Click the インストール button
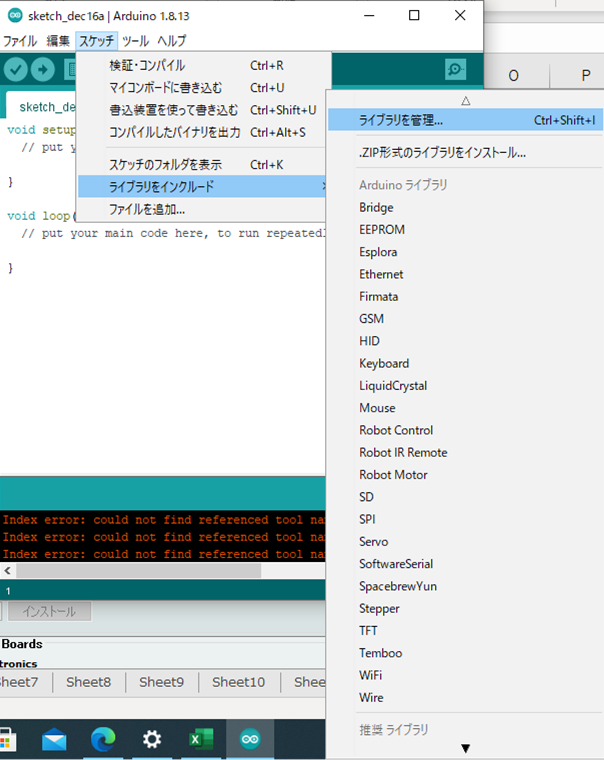This screenshot has height=760, width=604. click(49, 612)
